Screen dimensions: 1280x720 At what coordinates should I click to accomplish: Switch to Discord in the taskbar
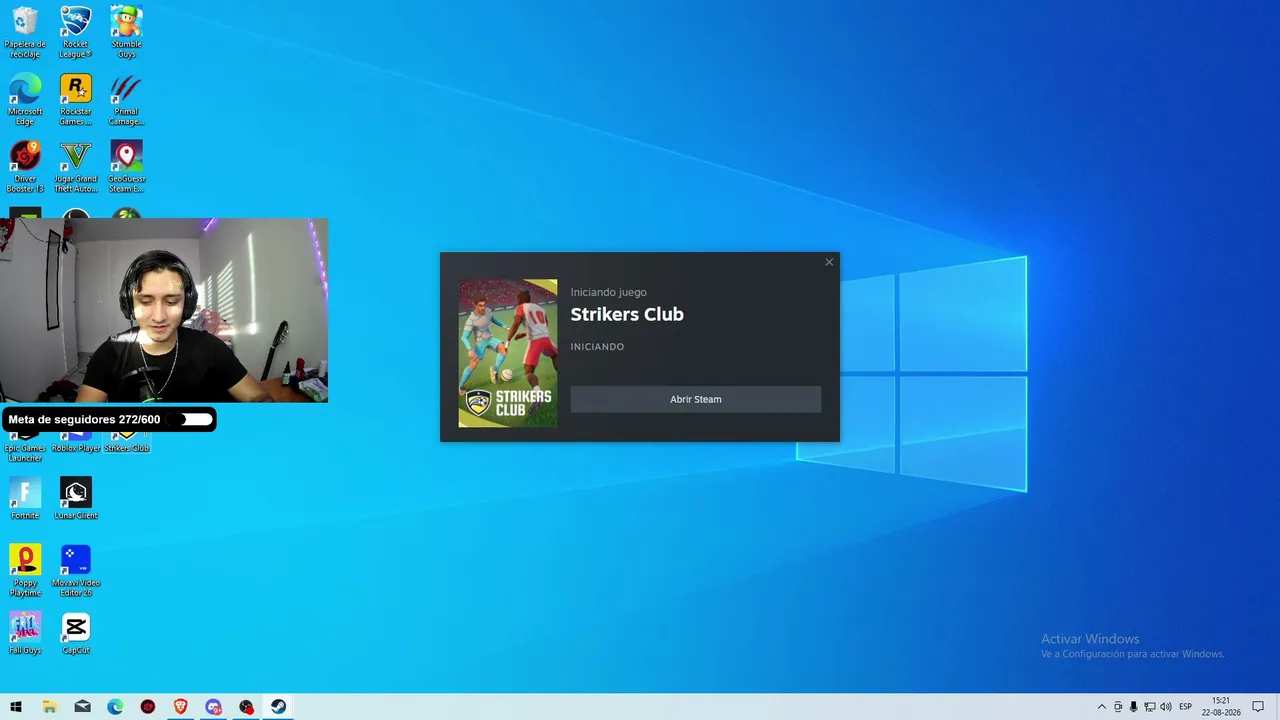click(x=214, y=707)
